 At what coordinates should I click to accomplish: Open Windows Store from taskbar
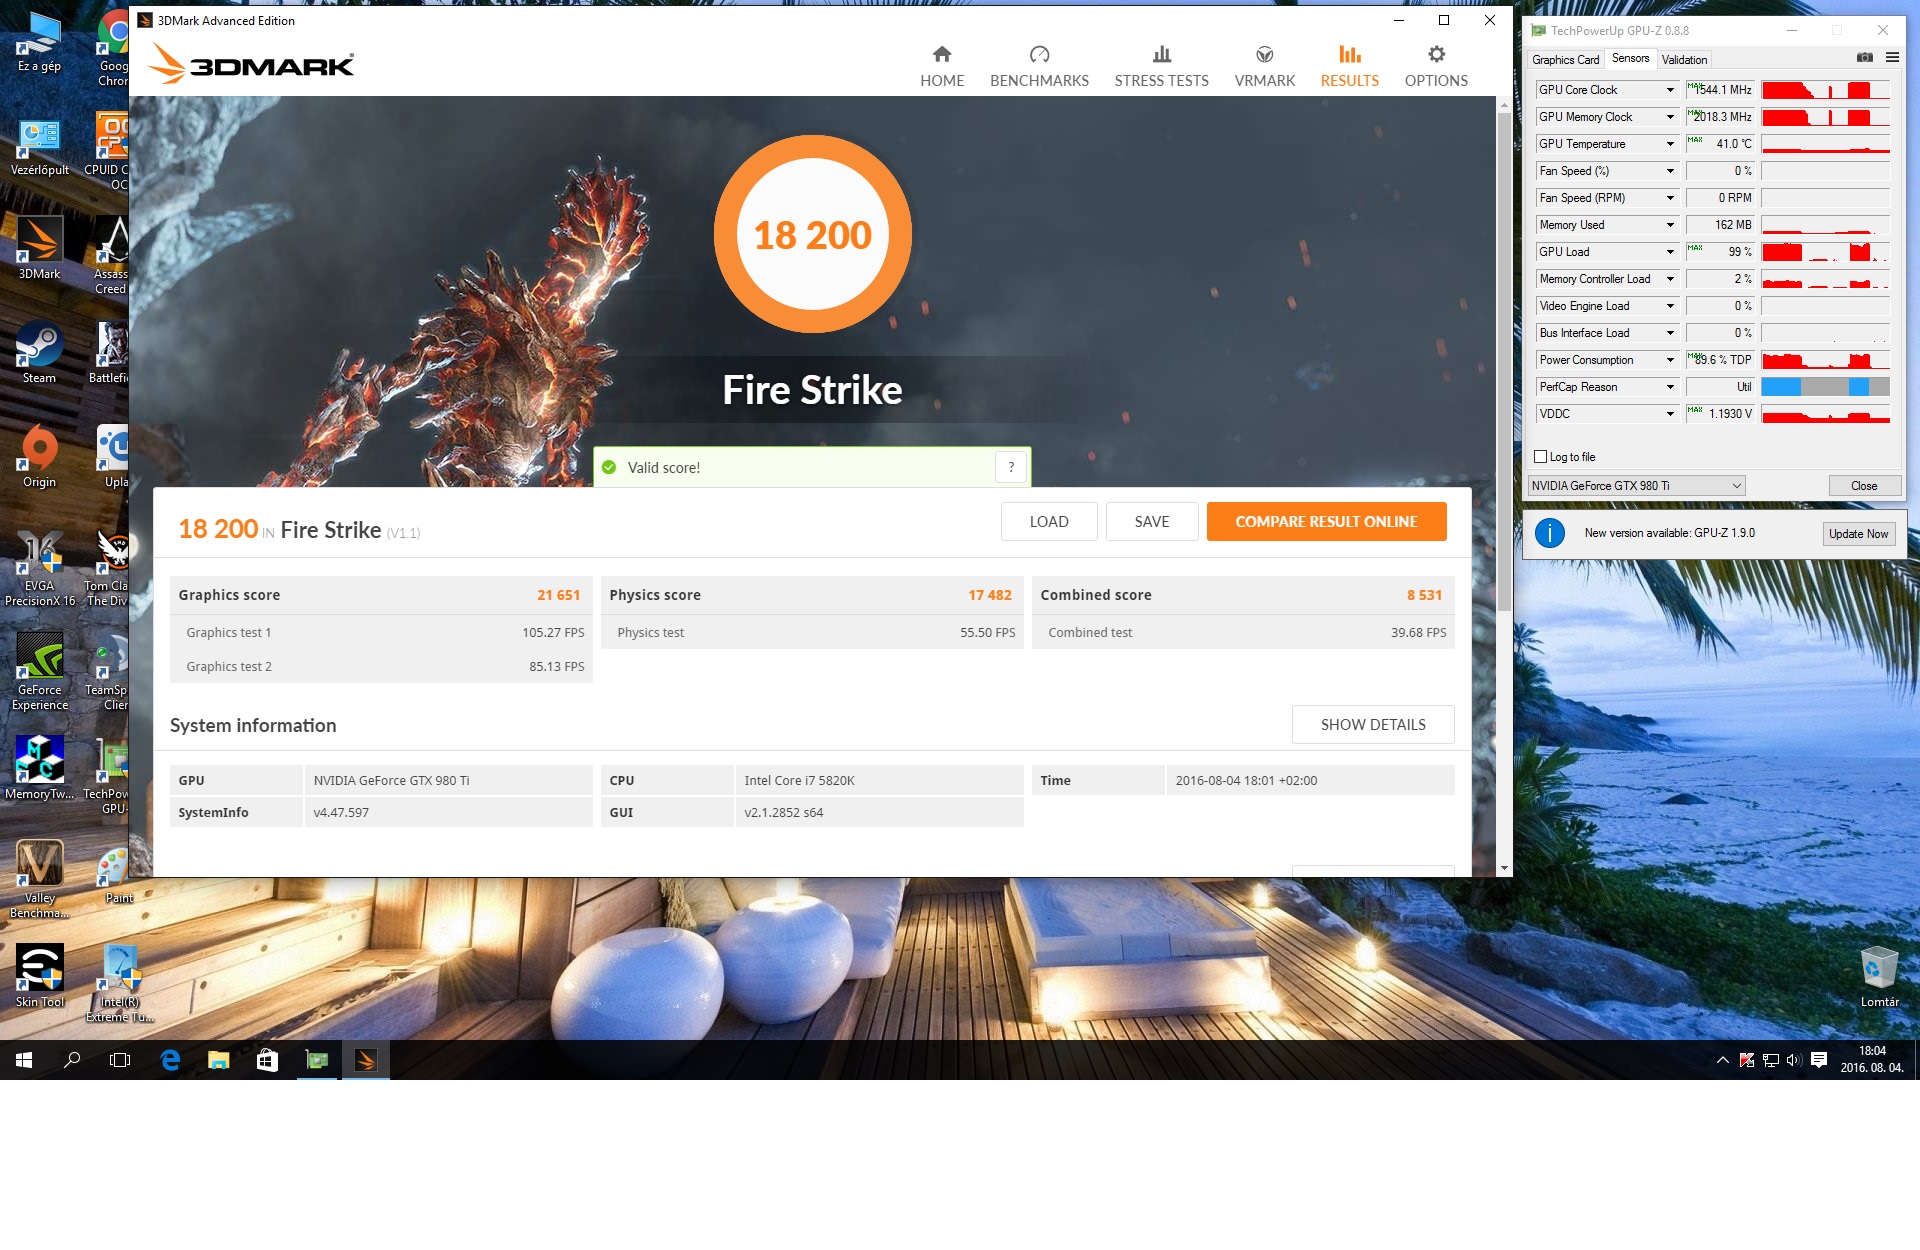point(266,1060)
